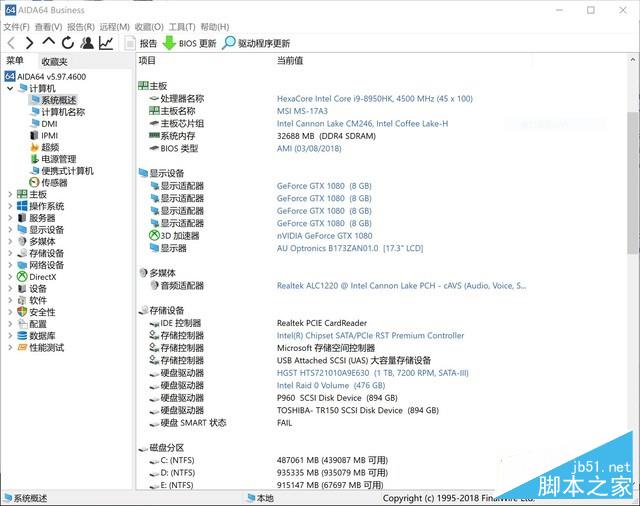Click the vertical scrollbar thumb
The height and width of the screenshot is (506, 640).
pos(633,183)
